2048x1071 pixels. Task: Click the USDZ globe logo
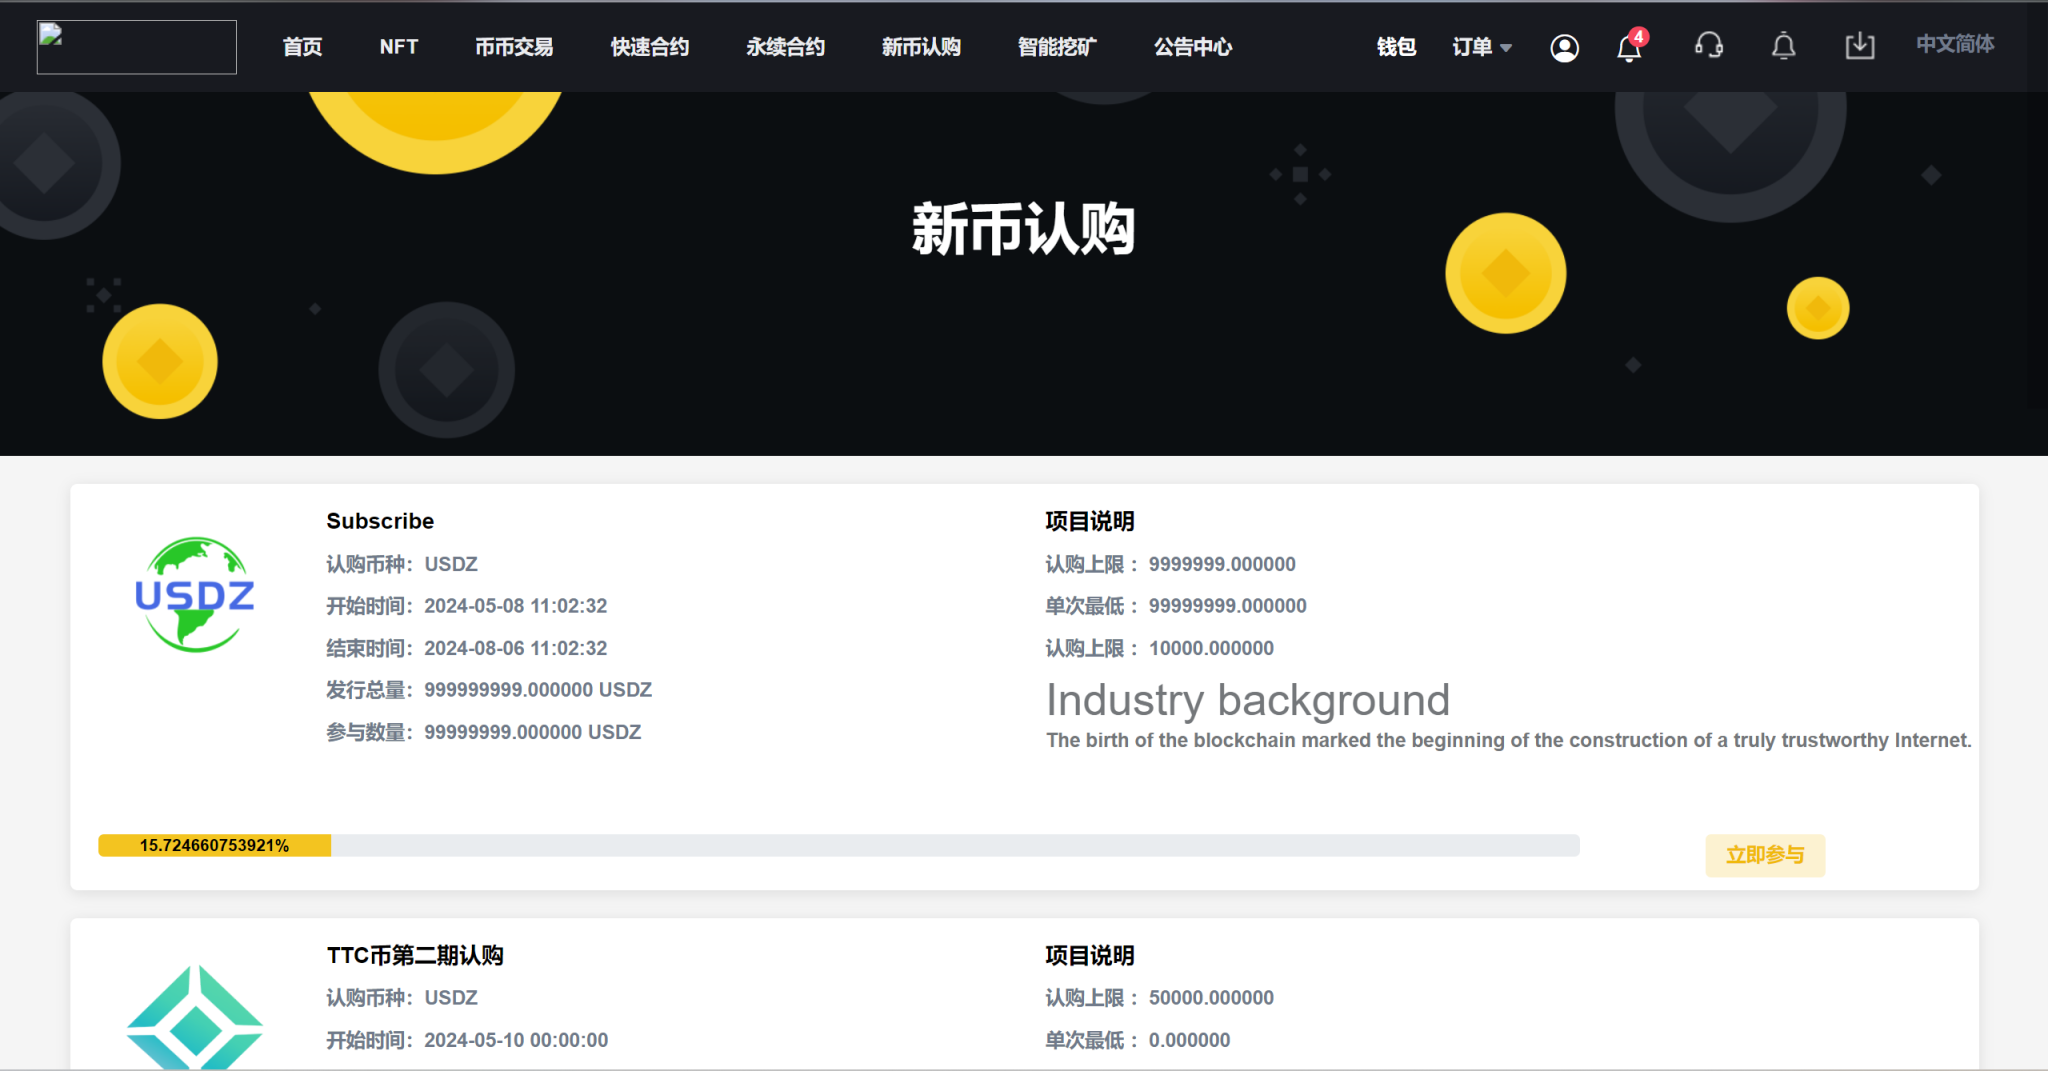click(x=195, y=595)
